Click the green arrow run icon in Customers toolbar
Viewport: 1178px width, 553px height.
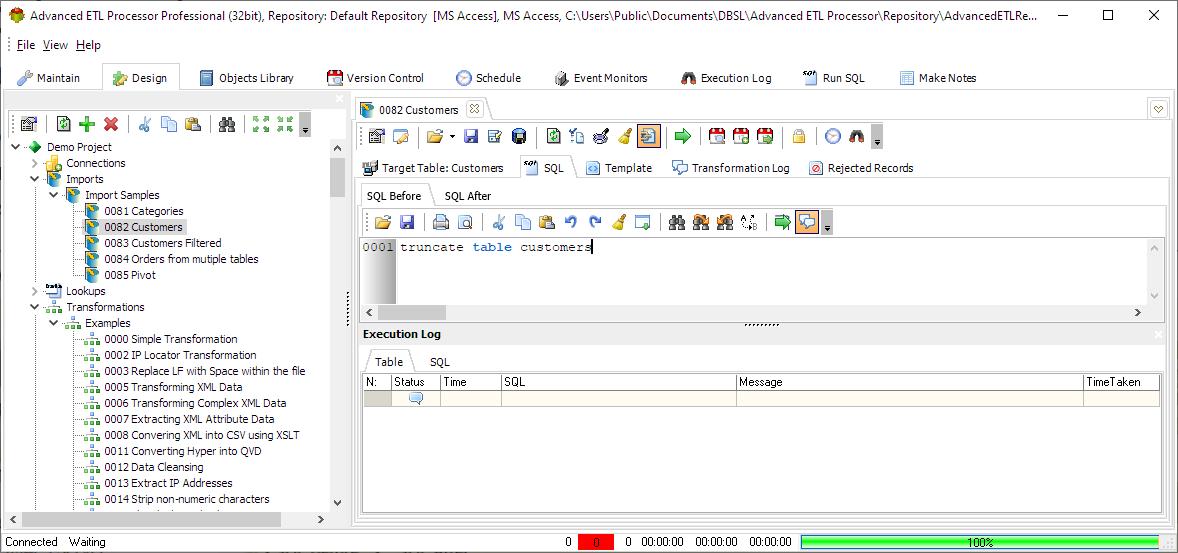pos(682,136)
